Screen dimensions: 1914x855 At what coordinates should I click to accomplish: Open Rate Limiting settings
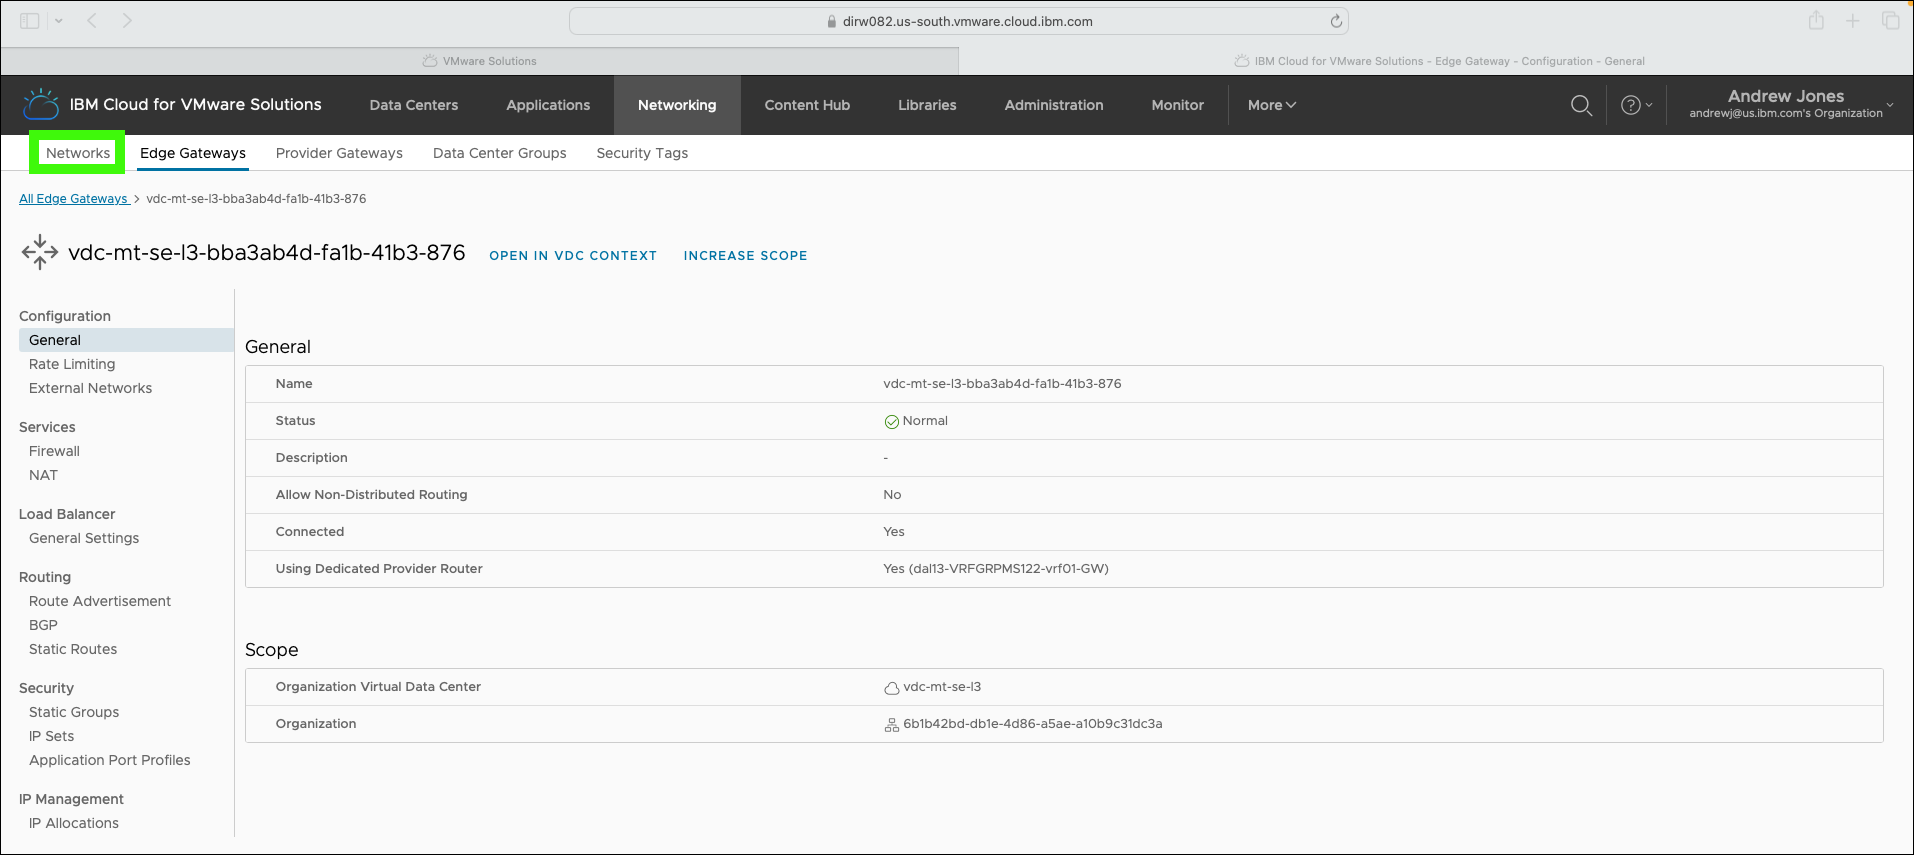pyautogui.click(x=72, y=364)
